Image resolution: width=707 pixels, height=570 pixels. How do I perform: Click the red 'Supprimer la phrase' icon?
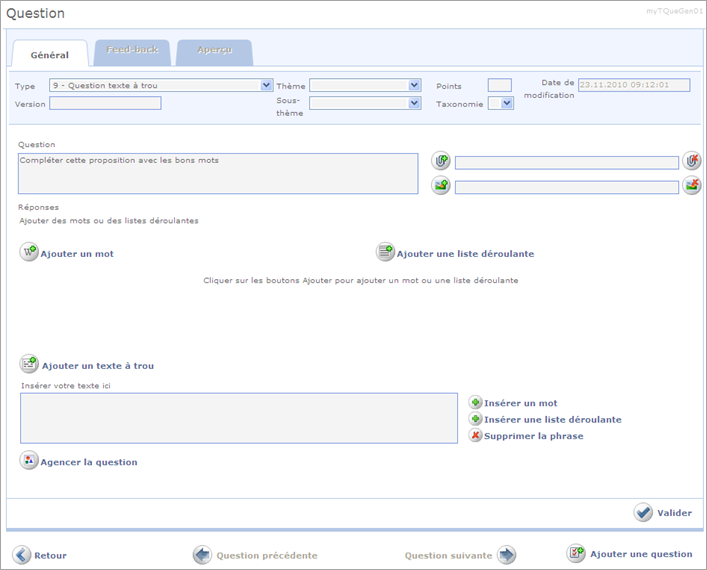[x=476, y=436]
